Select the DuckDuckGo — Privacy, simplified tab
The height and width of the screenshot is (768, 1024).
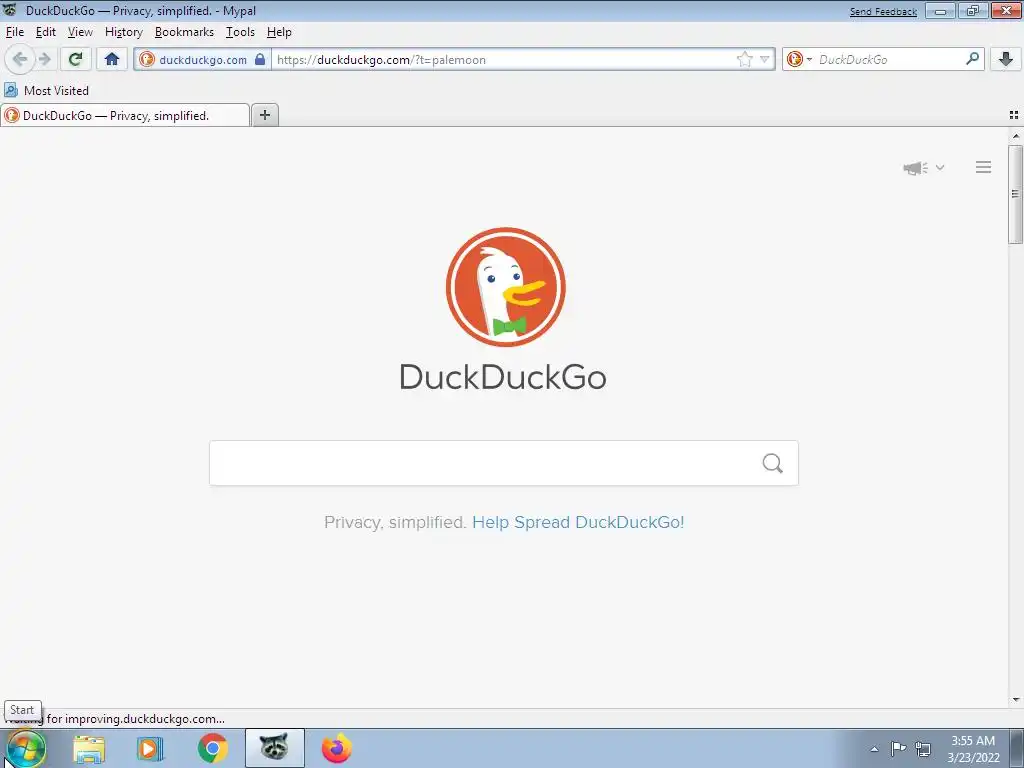click(x=125, y=116)
